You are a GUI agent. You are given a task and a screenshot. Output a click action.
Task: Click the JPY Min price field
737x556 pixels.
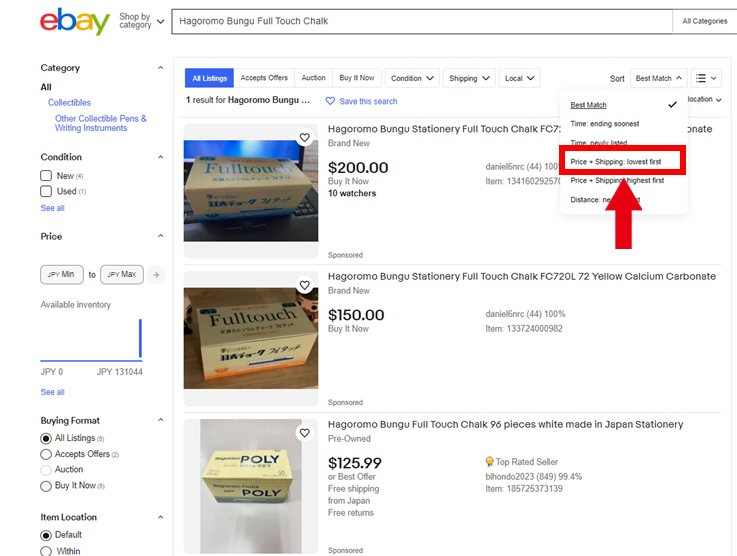tap(62, 274)
